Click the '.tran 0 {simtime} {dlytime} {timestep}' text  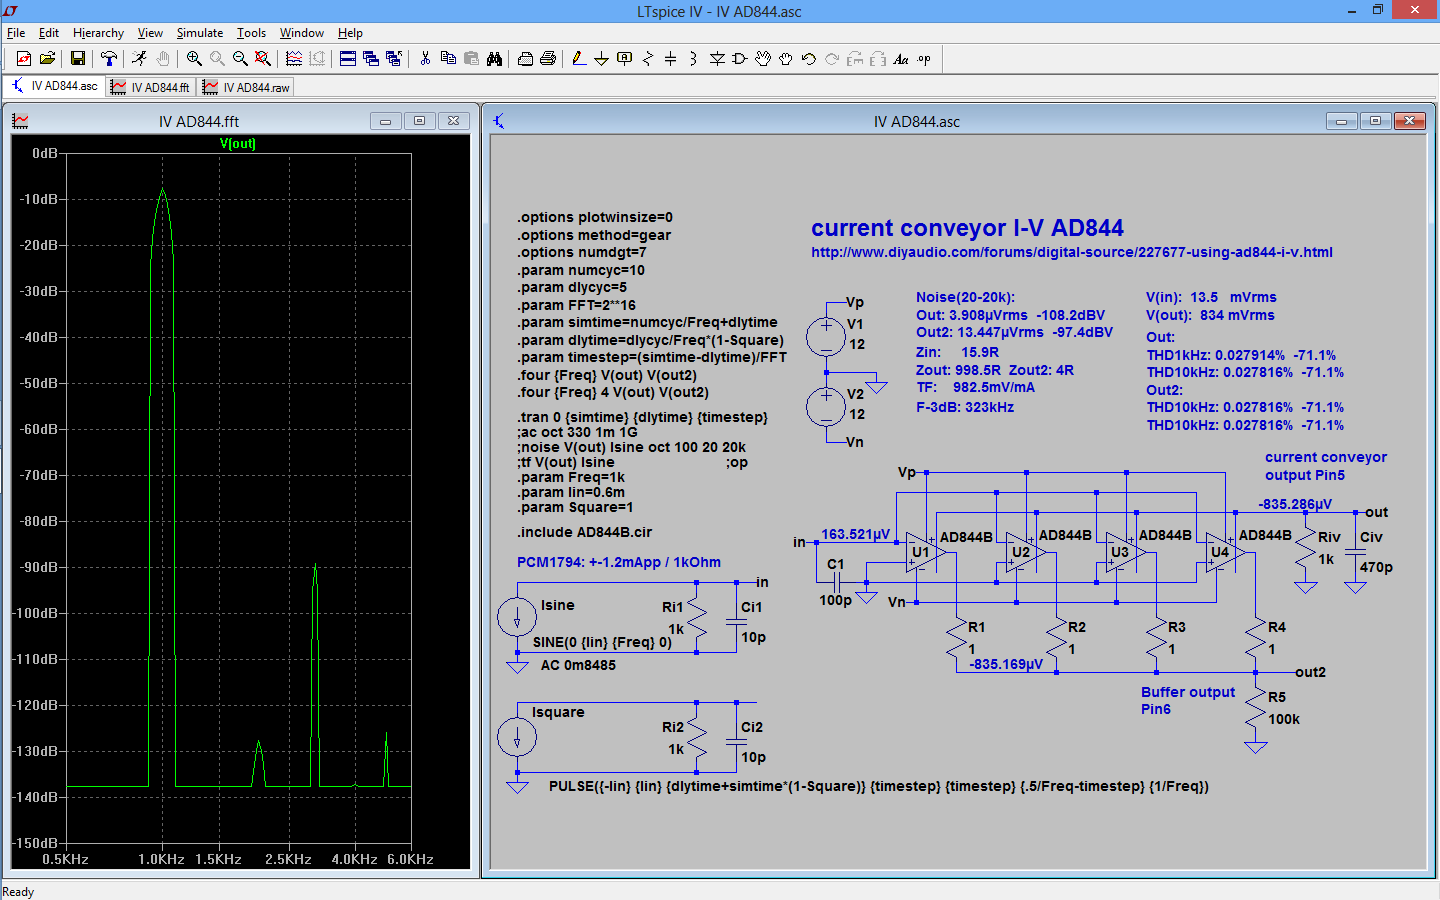(642, 417)
